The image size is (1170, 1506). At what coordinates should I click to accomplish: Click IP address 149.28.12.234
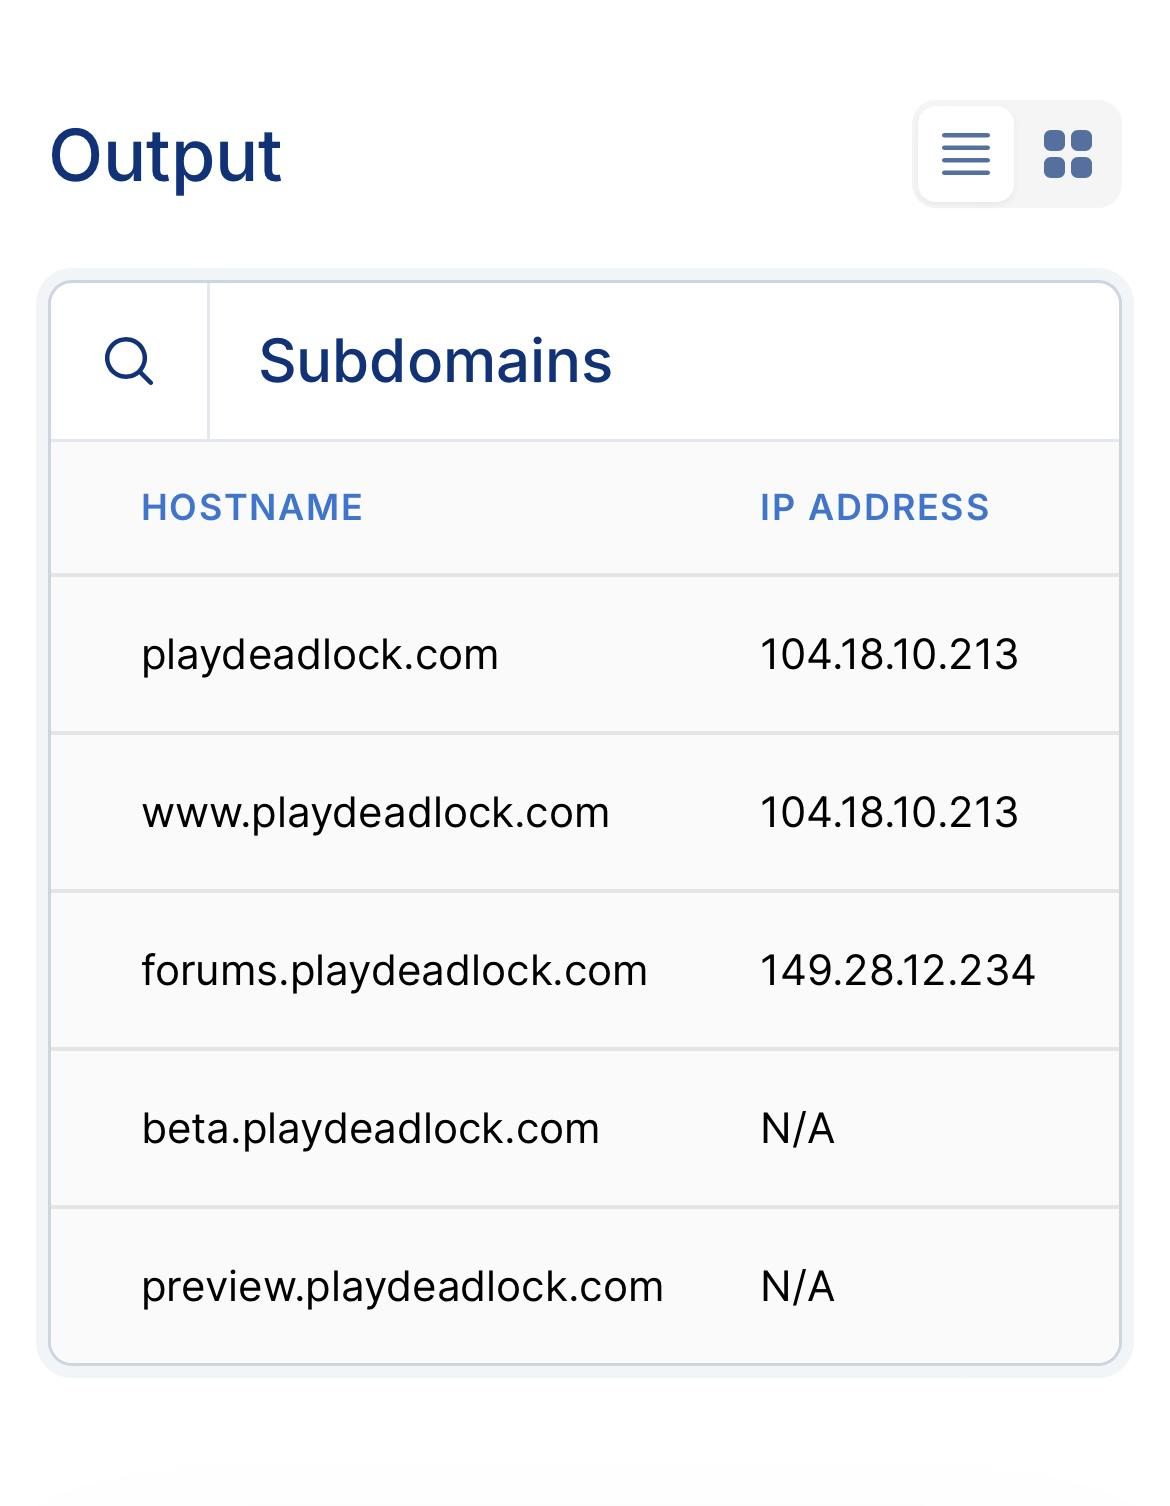[897, 971]
